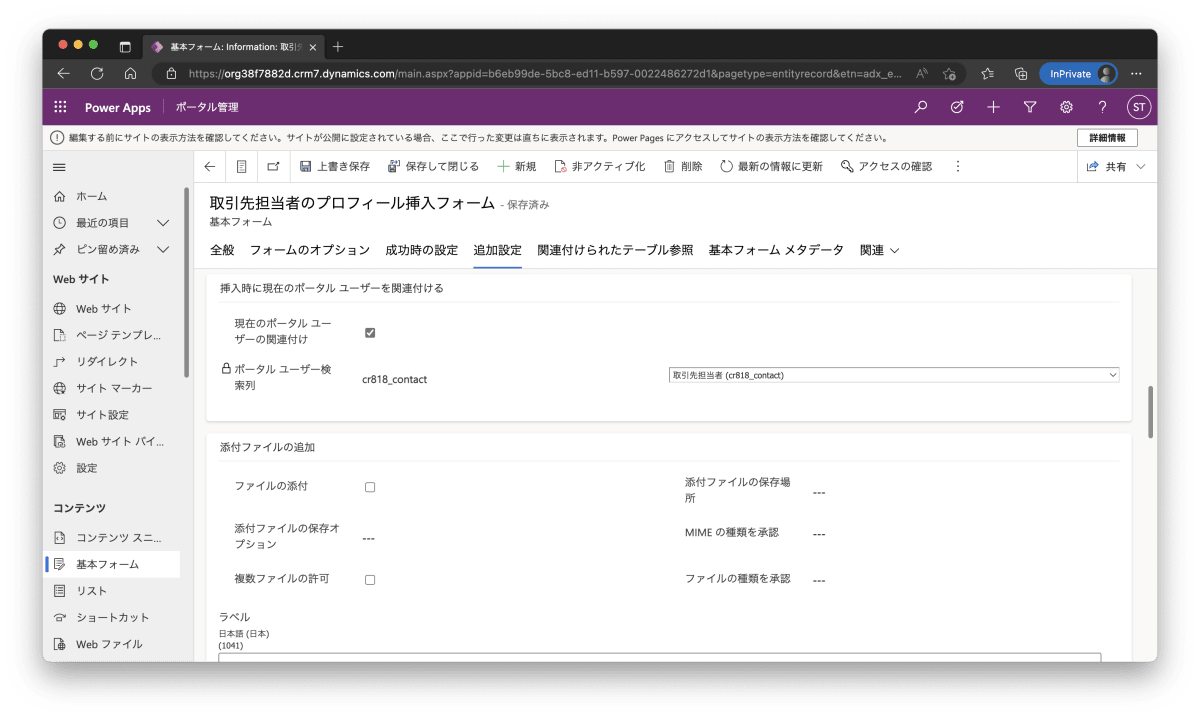Open the 共有 share dropdown

click(1116, 166)
